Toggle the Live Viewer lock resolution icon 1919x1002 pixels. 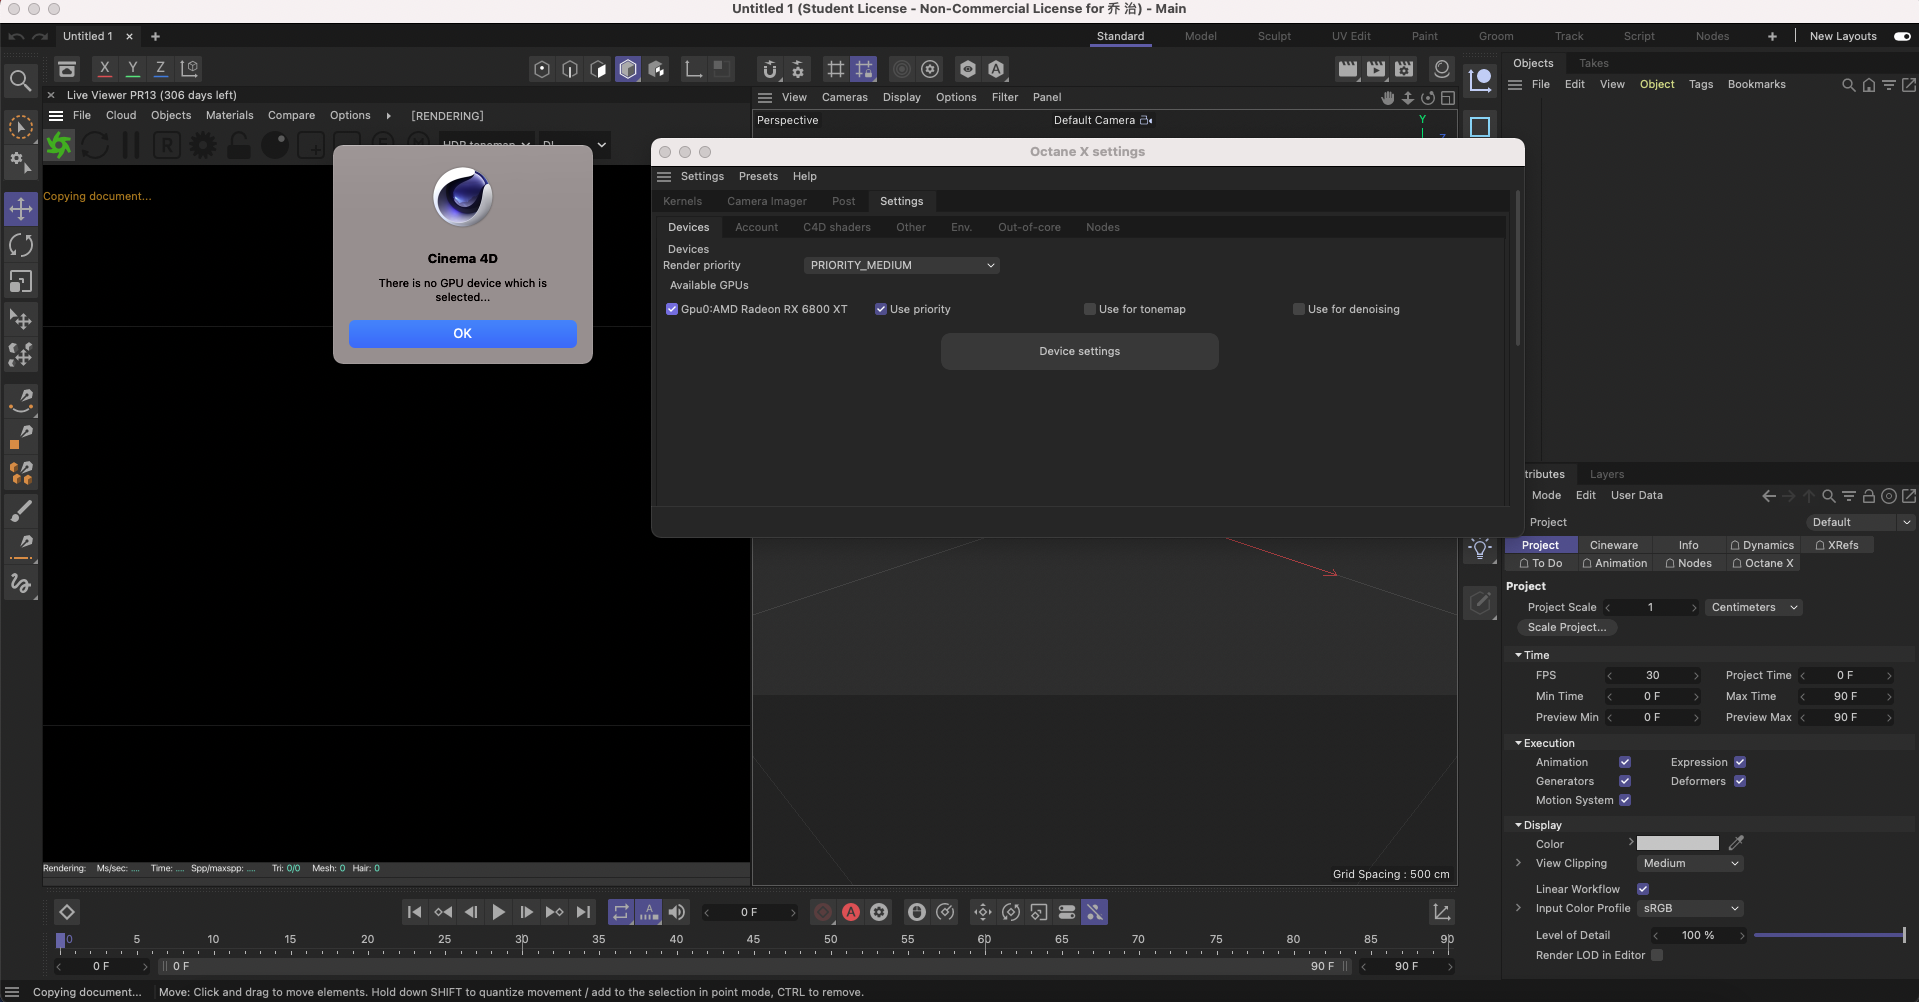(239, 145)
